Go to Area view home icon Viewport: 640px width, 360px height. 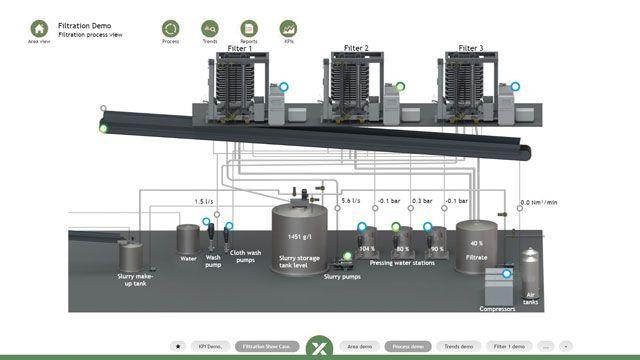pyautogui.click(x=39, y=29)
